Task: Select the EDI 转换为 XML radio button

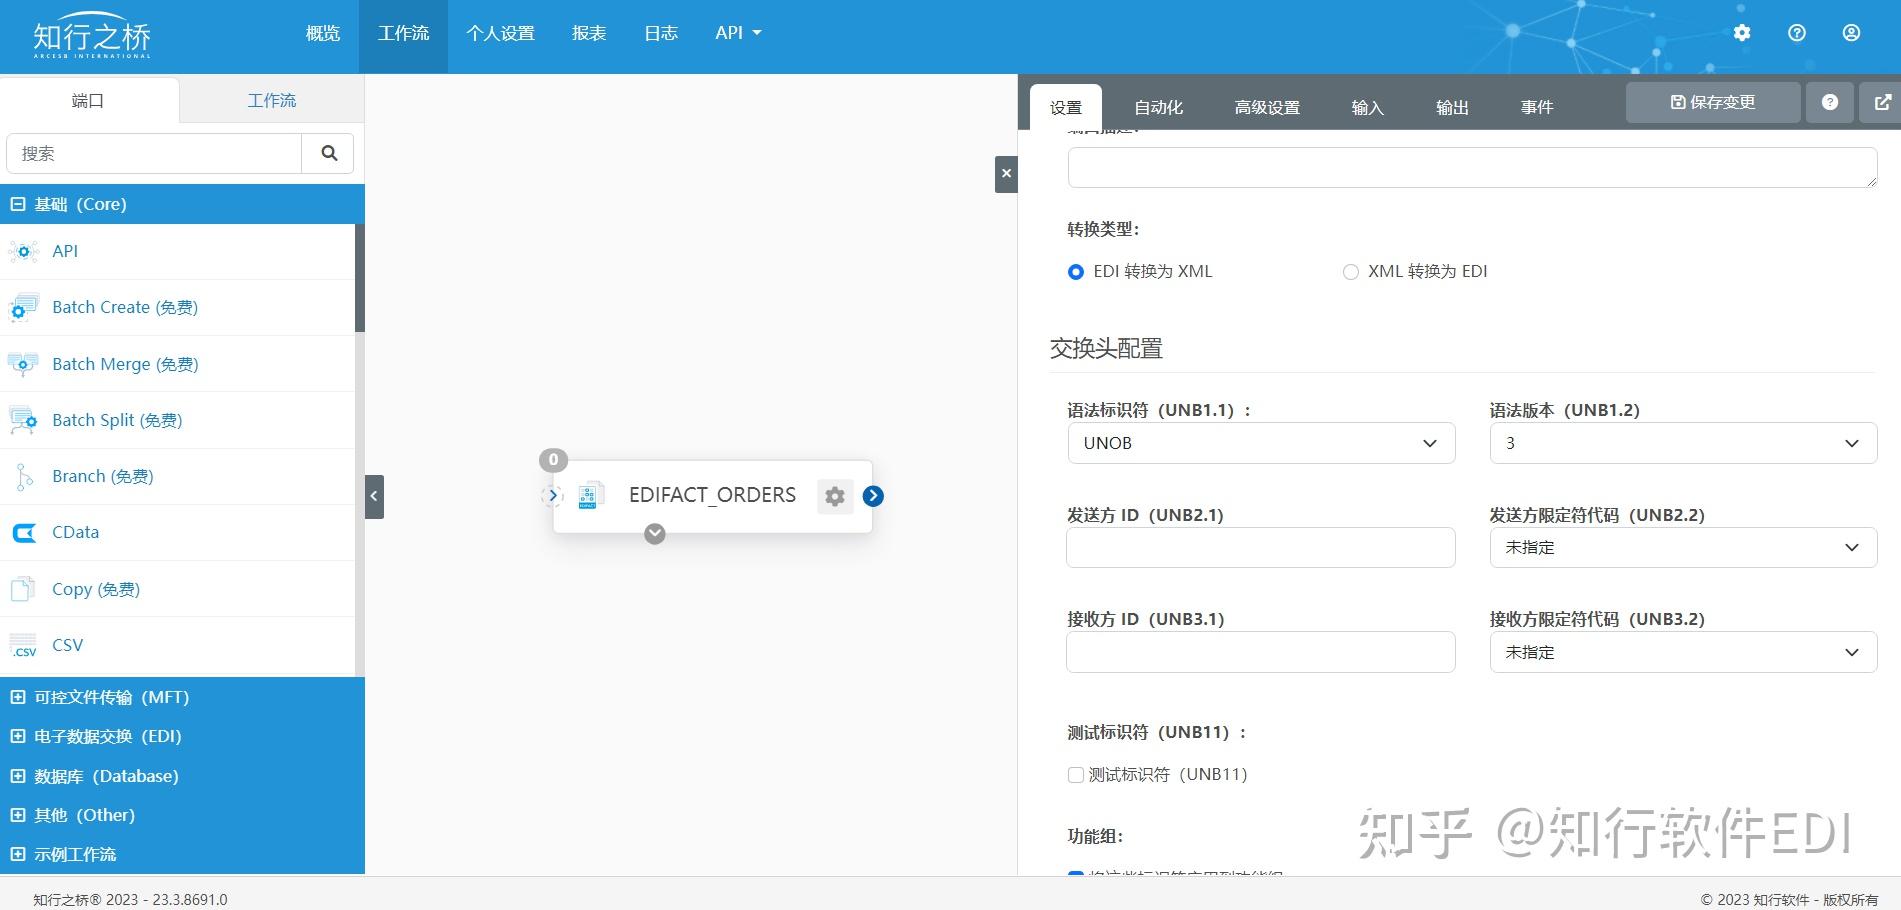Action: click(x=1075, y=271)
